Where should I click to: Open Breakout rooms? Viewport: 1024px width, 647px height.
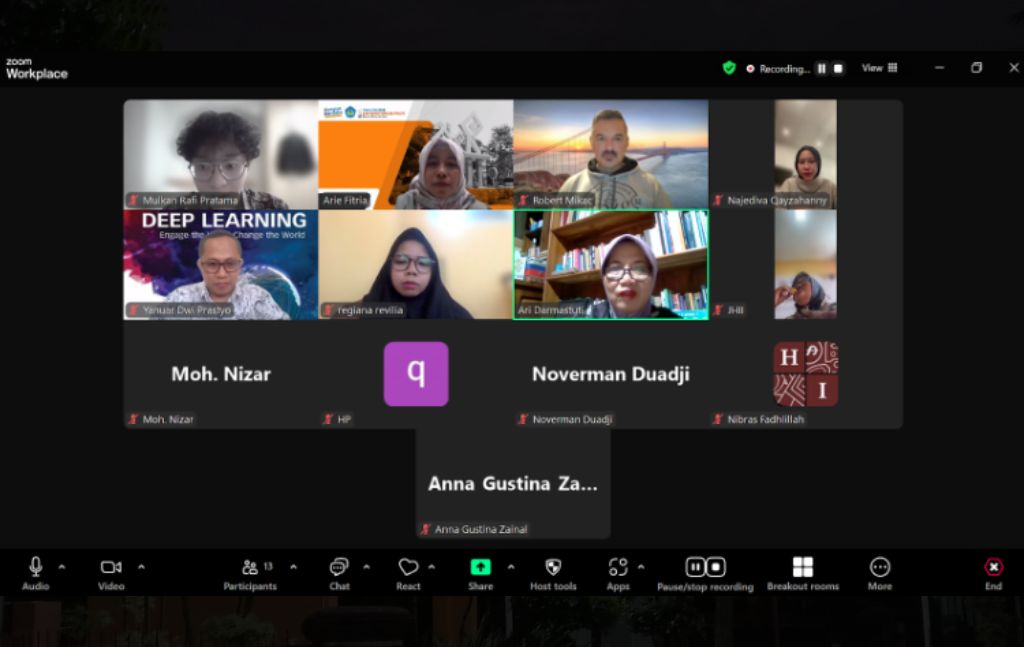pyautogui.click(x=803, y=573)
